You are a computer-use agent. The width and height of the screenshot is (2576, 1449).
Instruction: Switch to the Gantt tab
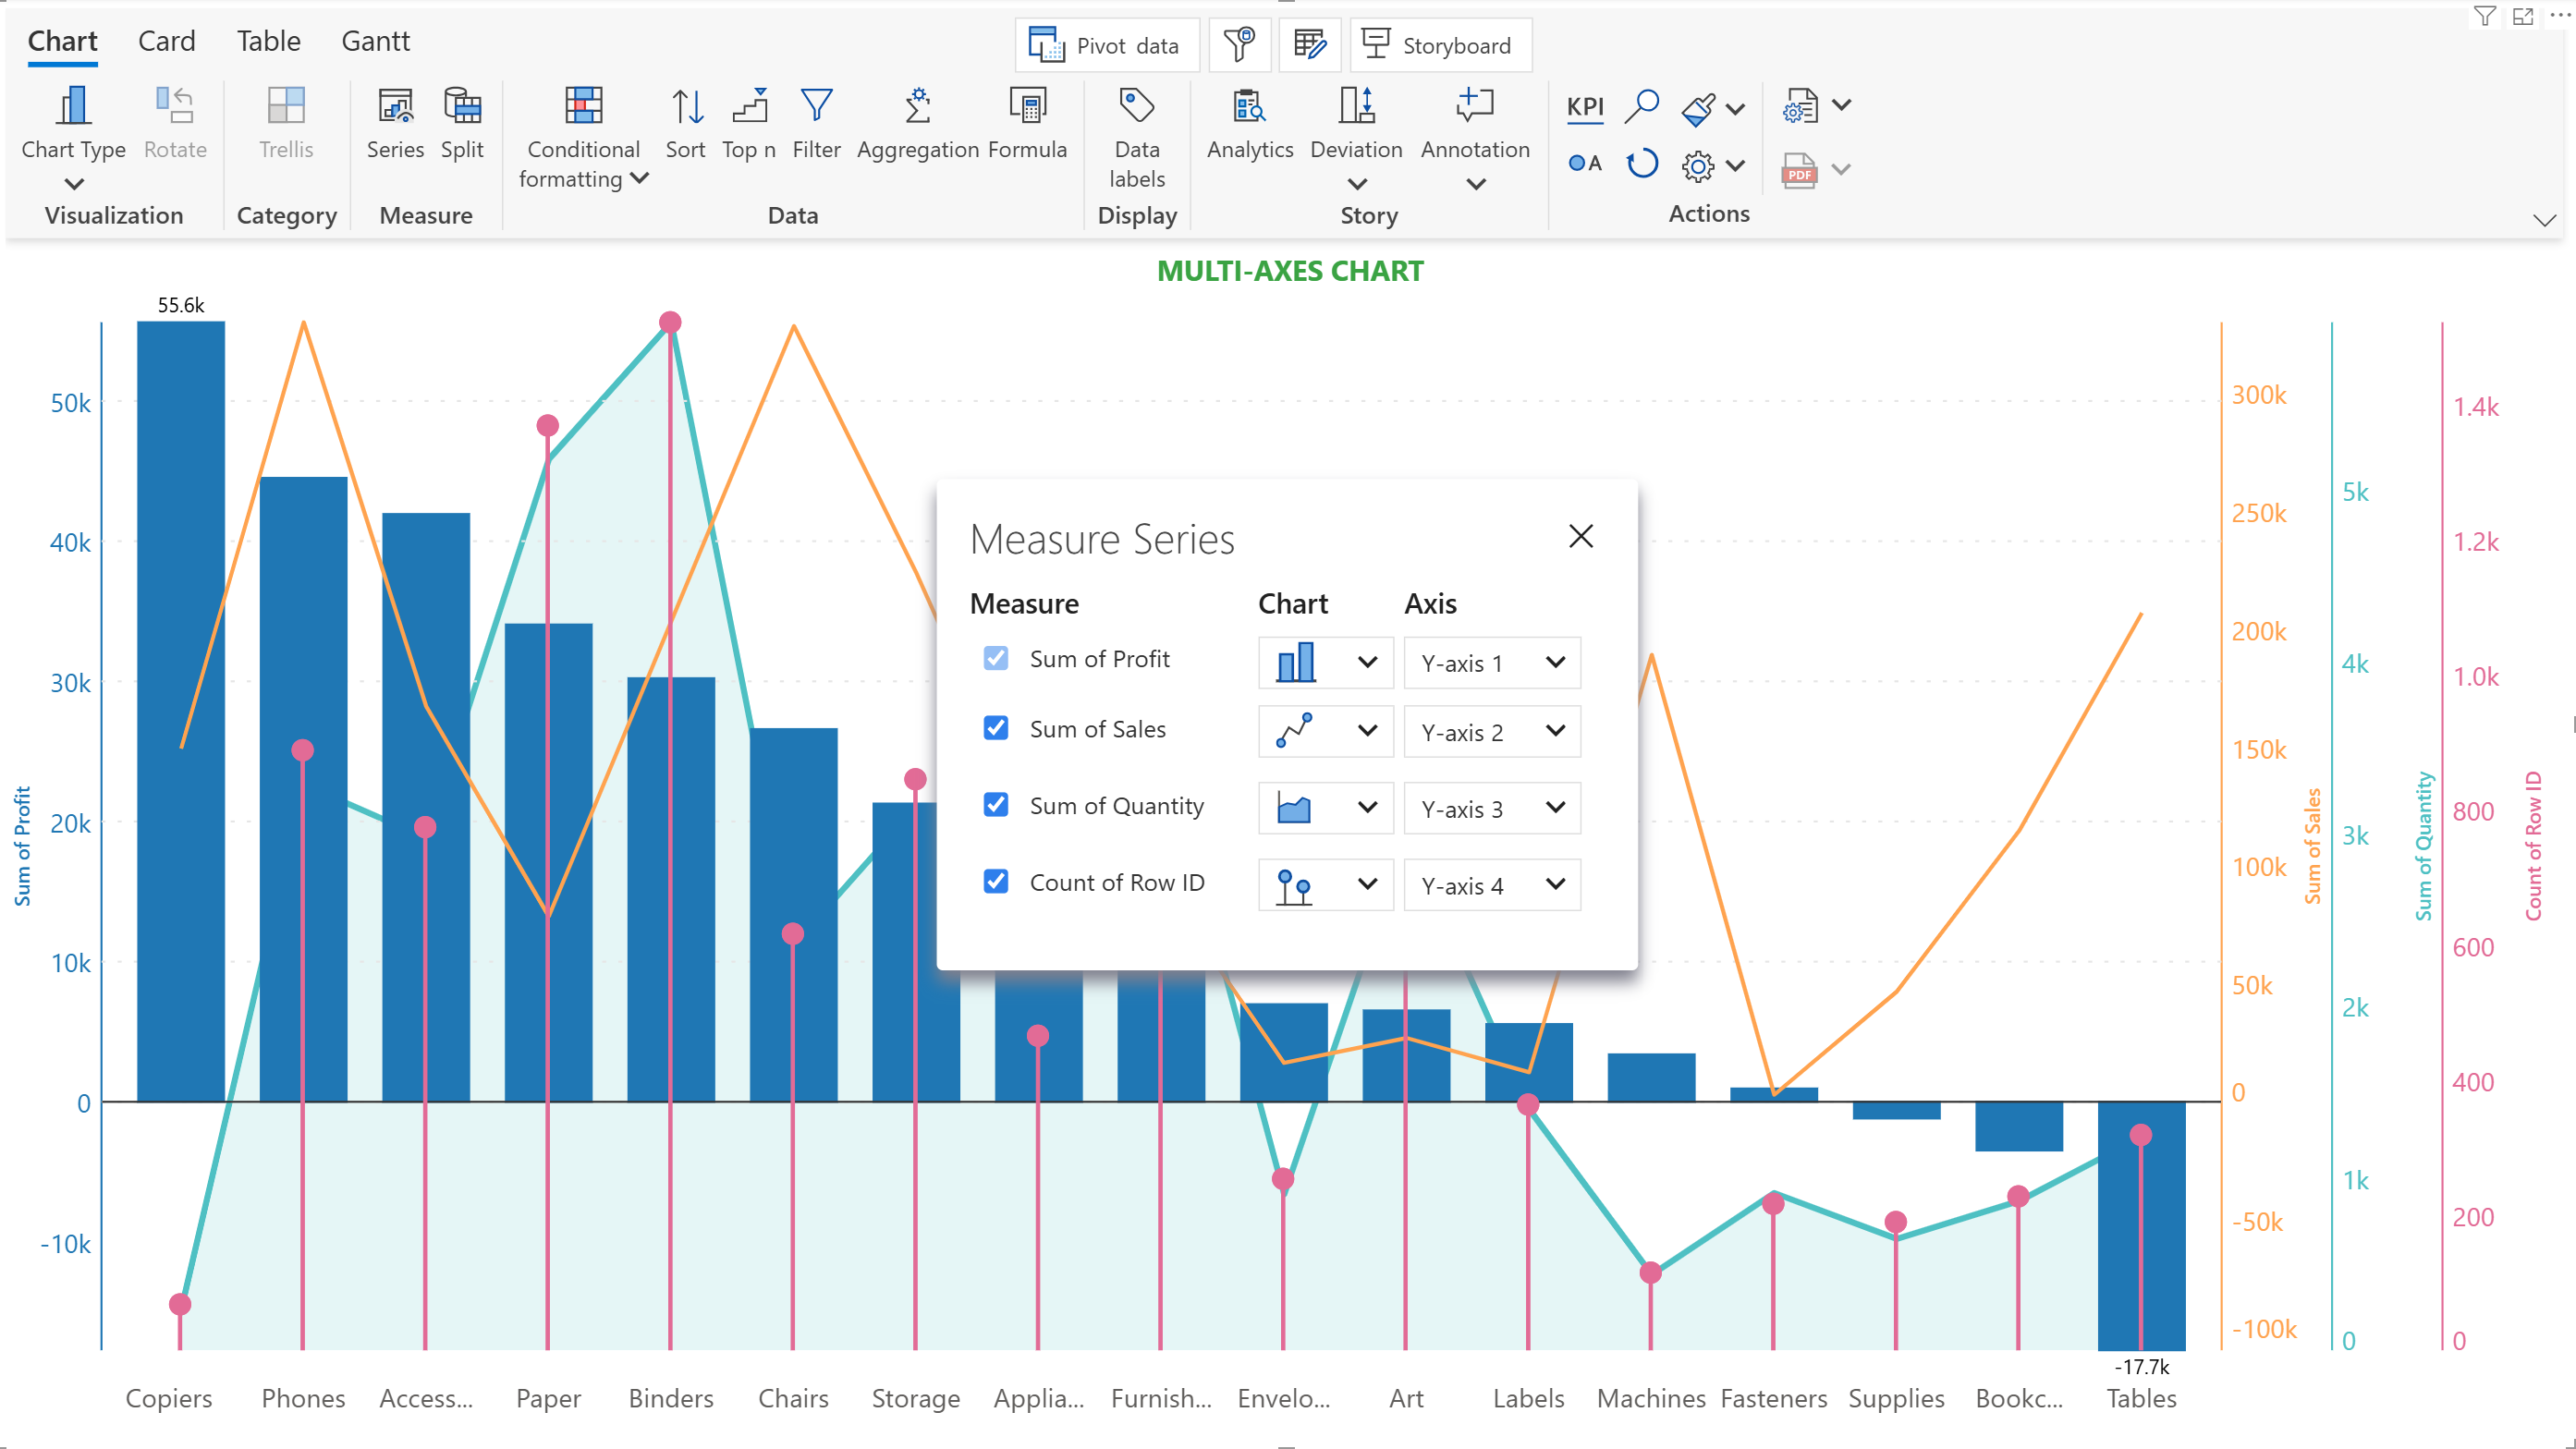tap(375, 41)
